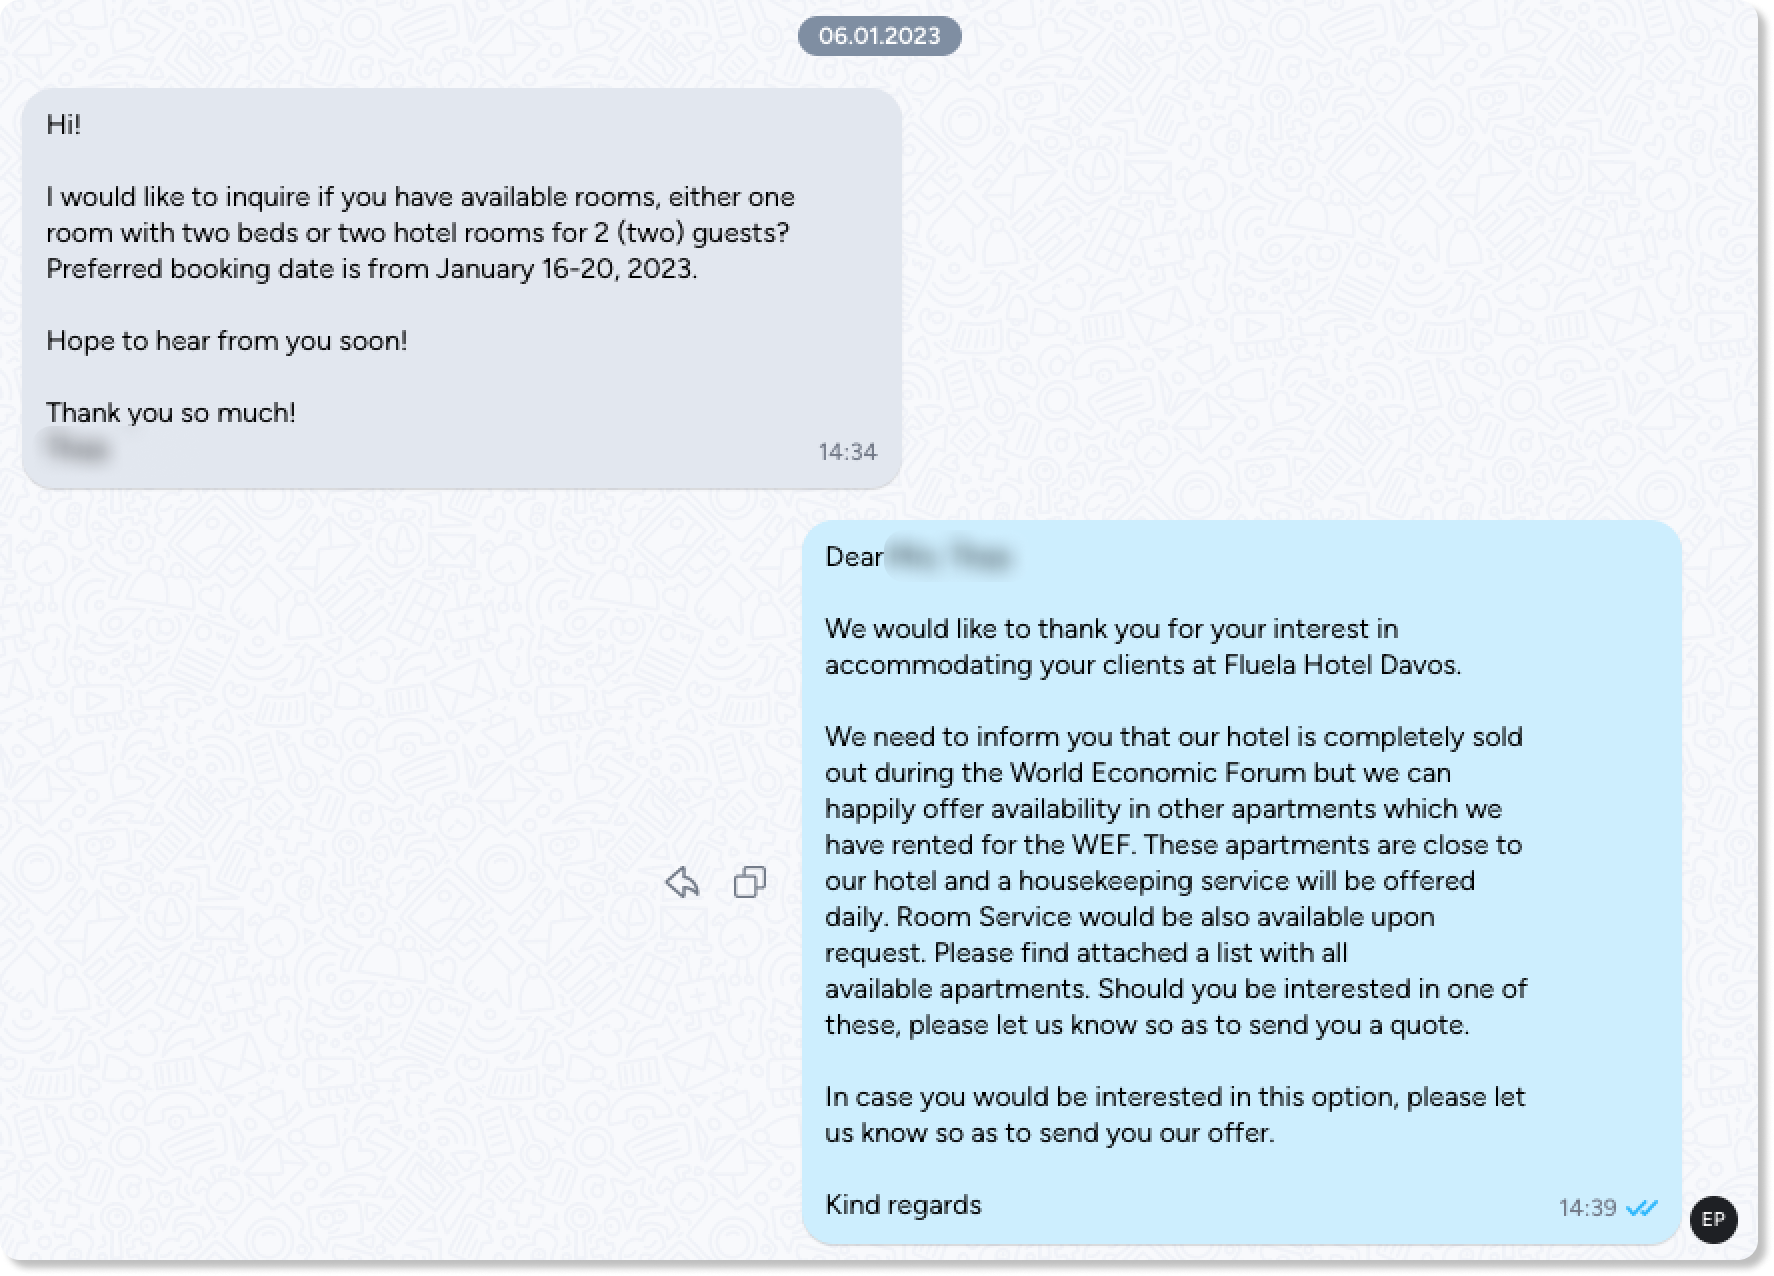Click the blue double-check read receipt
The height and width of the screenshot is (1276, 1774).
(x=1642, y=1208)
